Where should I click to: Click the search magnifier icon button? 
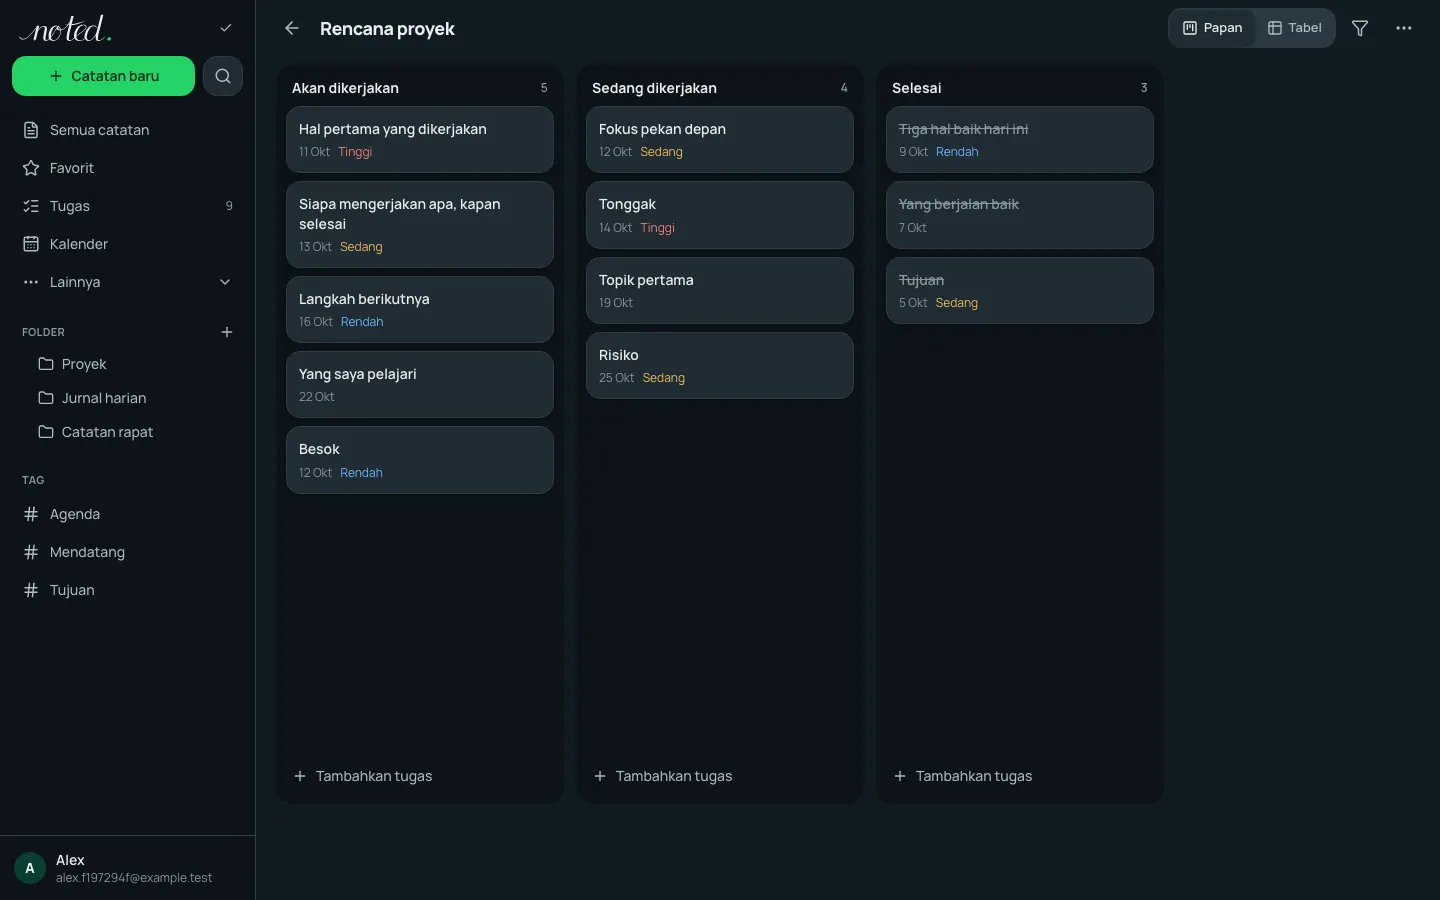tap(223, 76)
